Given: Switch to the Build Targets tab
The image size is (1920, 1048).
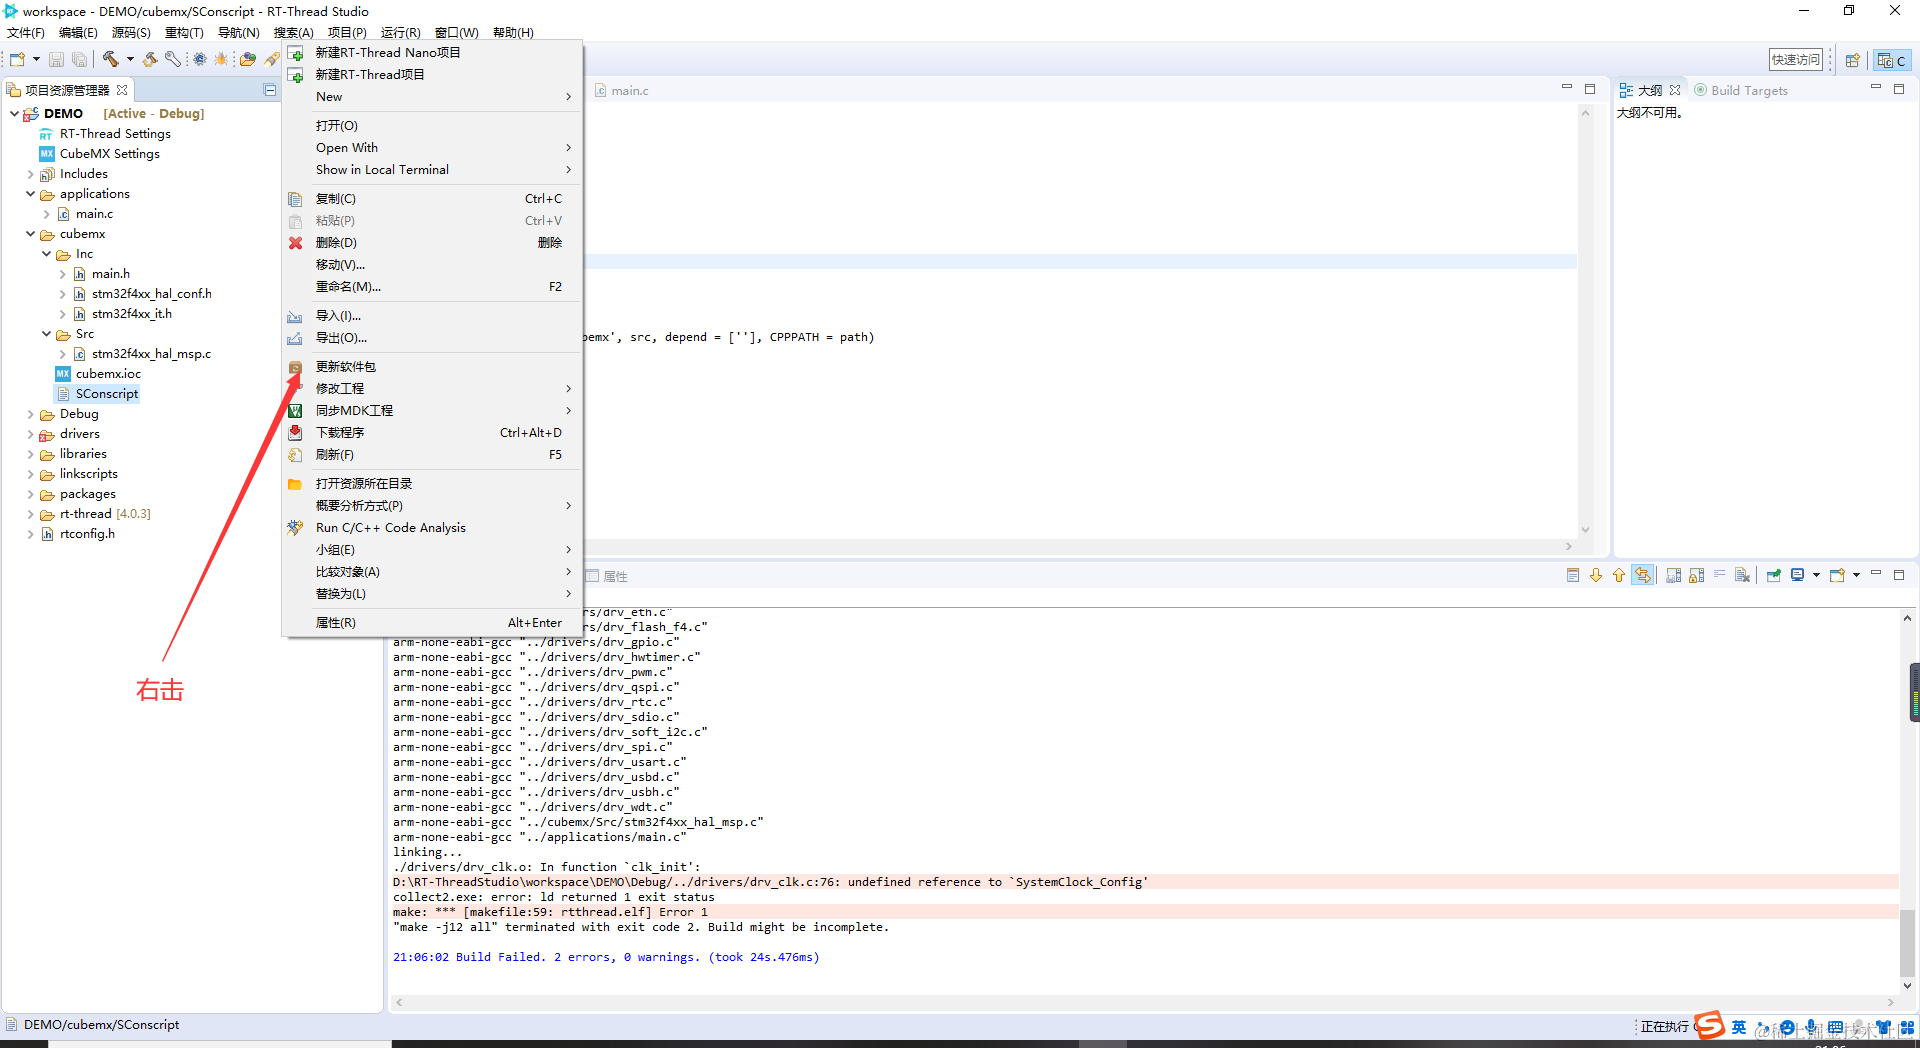Looking at the screenshot, I should (1741, 90).
